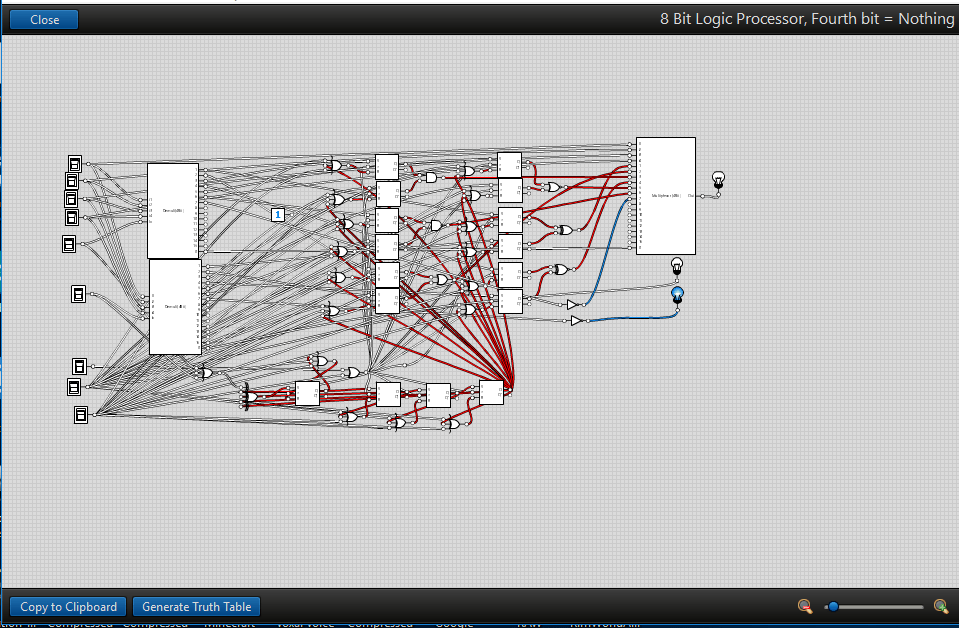959x628 pixels.
Task: Select the rightmost flip-flop in the bottom row
Action: tap(491, 393)
